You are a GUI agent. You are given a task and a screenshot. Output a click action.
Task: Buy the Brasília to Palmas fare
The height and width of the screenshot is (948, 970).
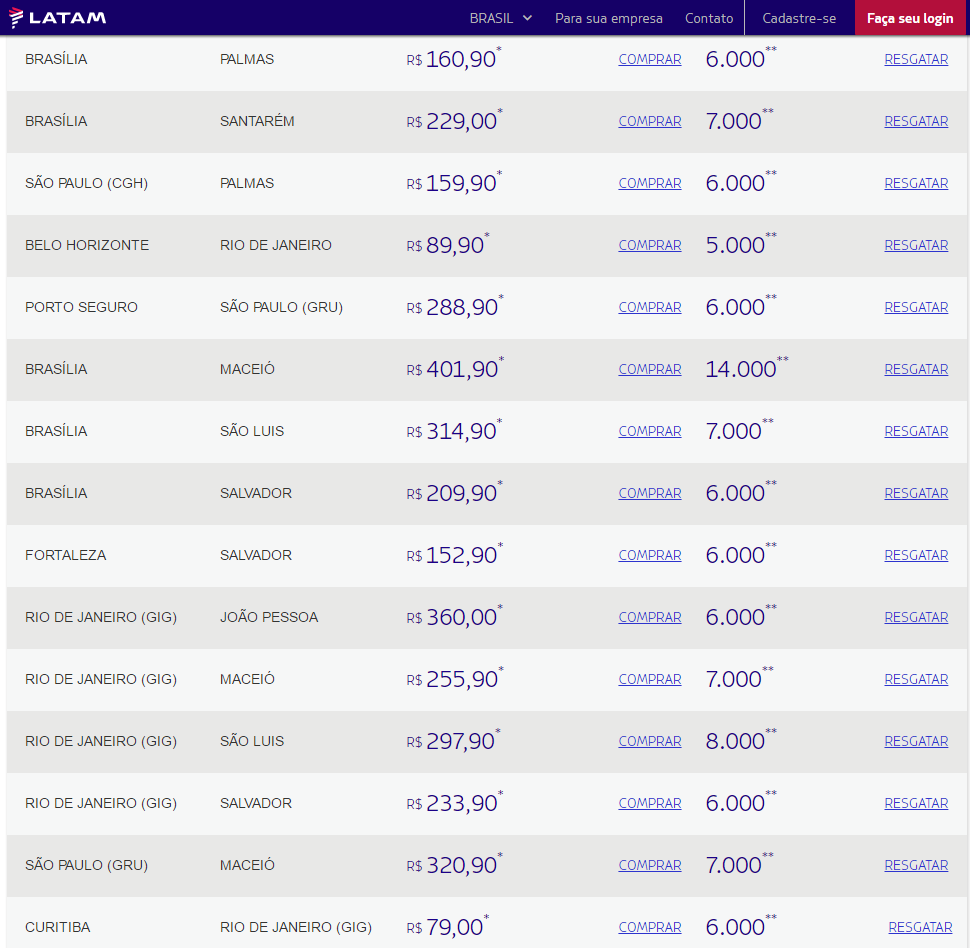pos(650,59)
